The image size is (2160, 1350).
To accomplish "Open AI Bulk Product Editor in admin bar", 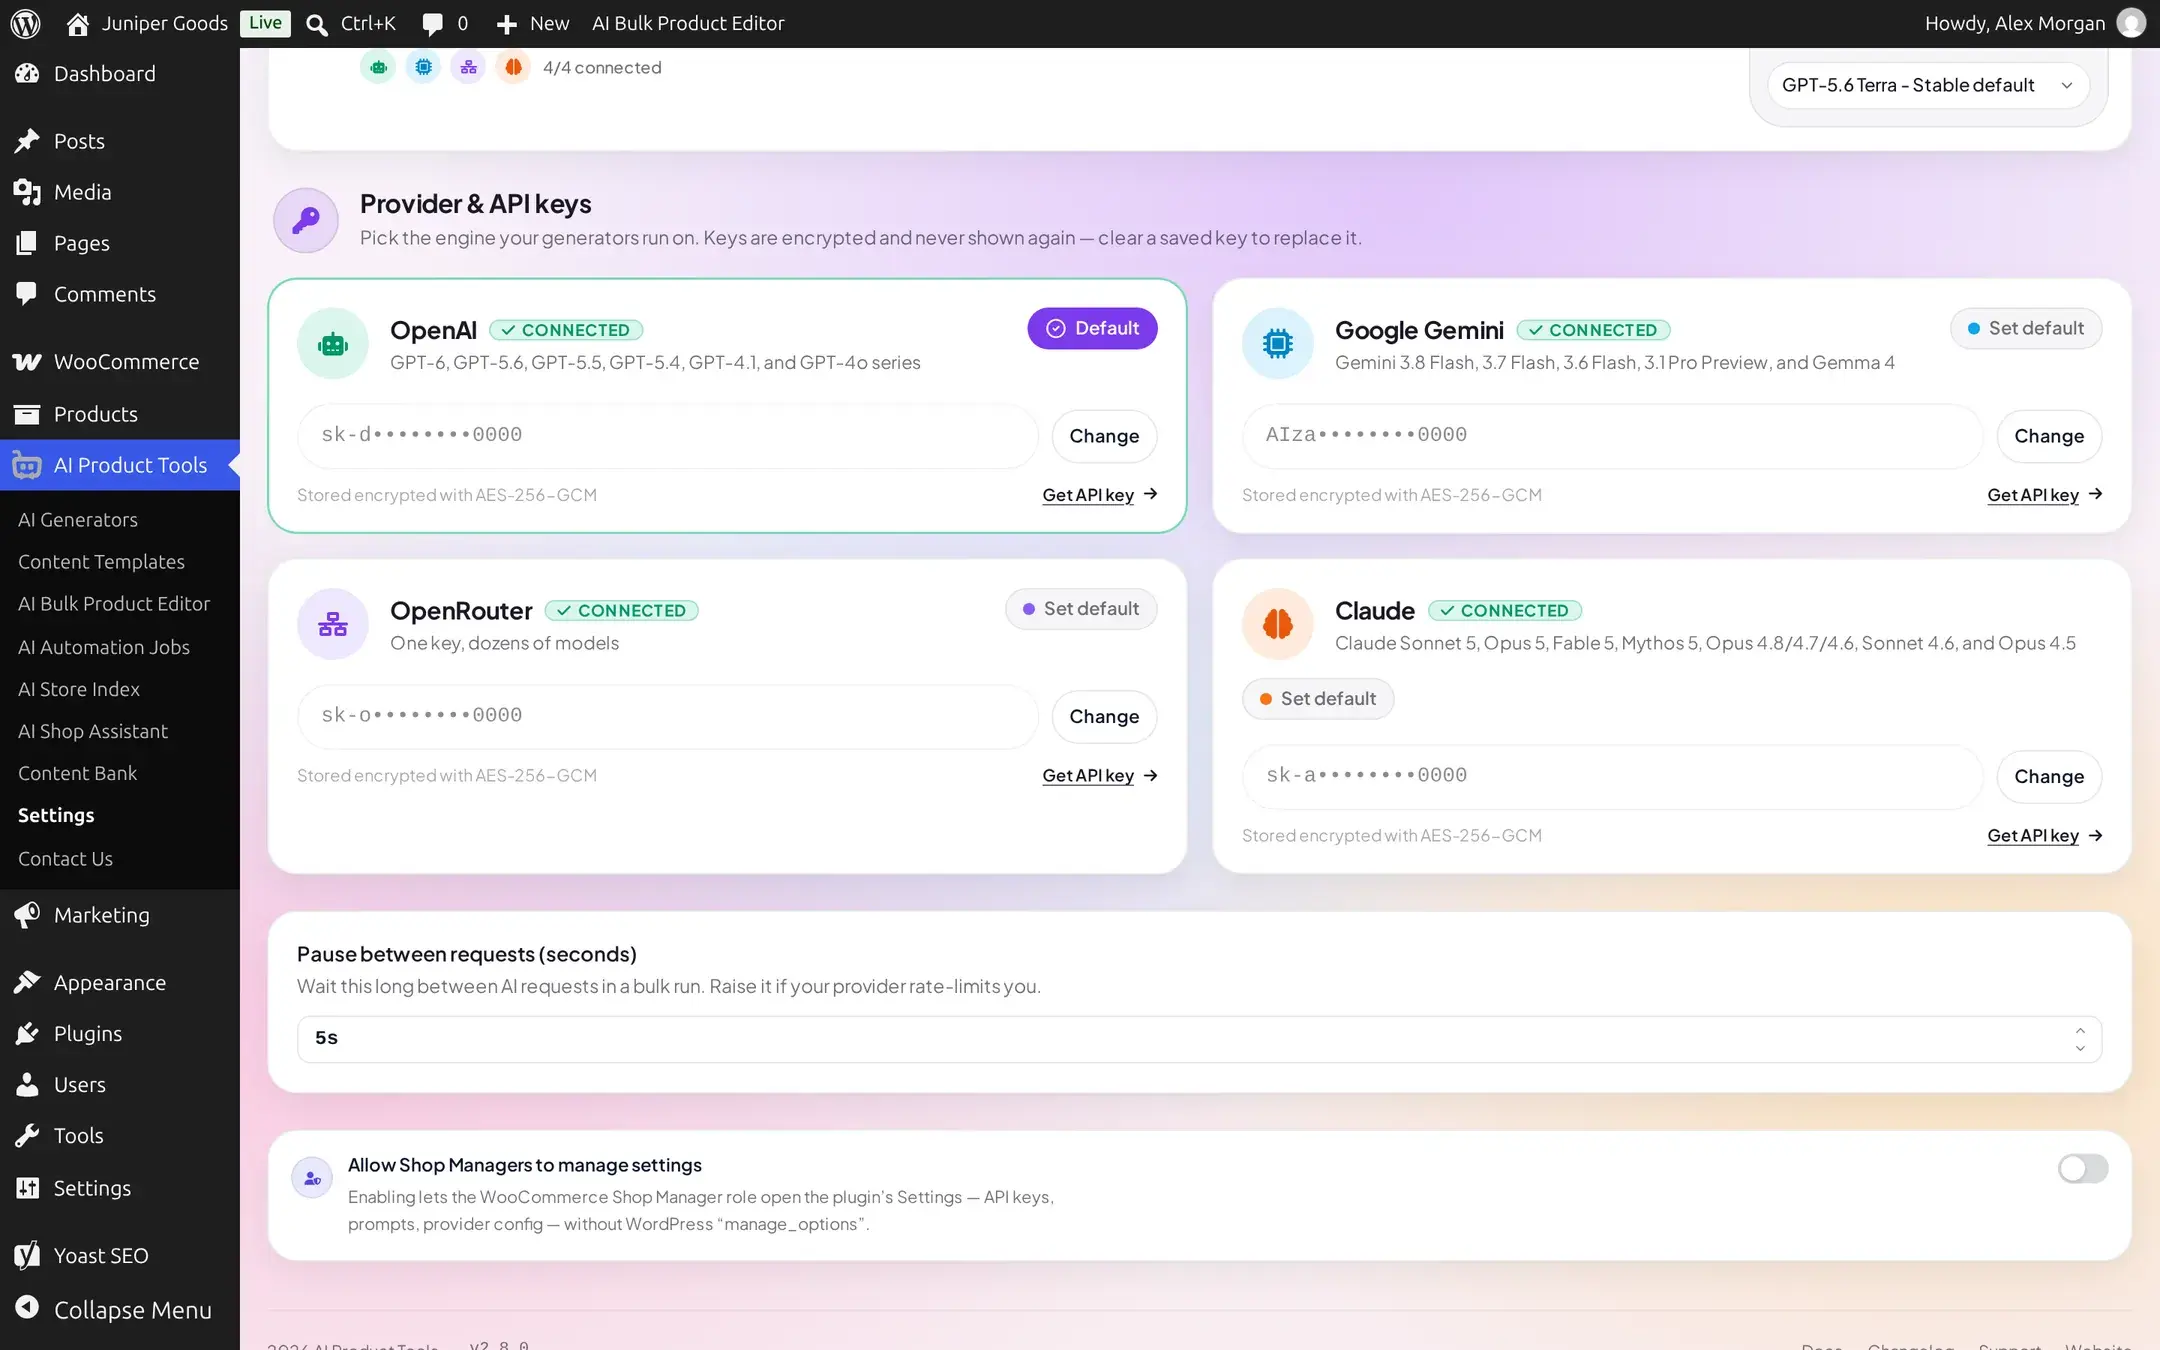I will (x=688, y=23).
